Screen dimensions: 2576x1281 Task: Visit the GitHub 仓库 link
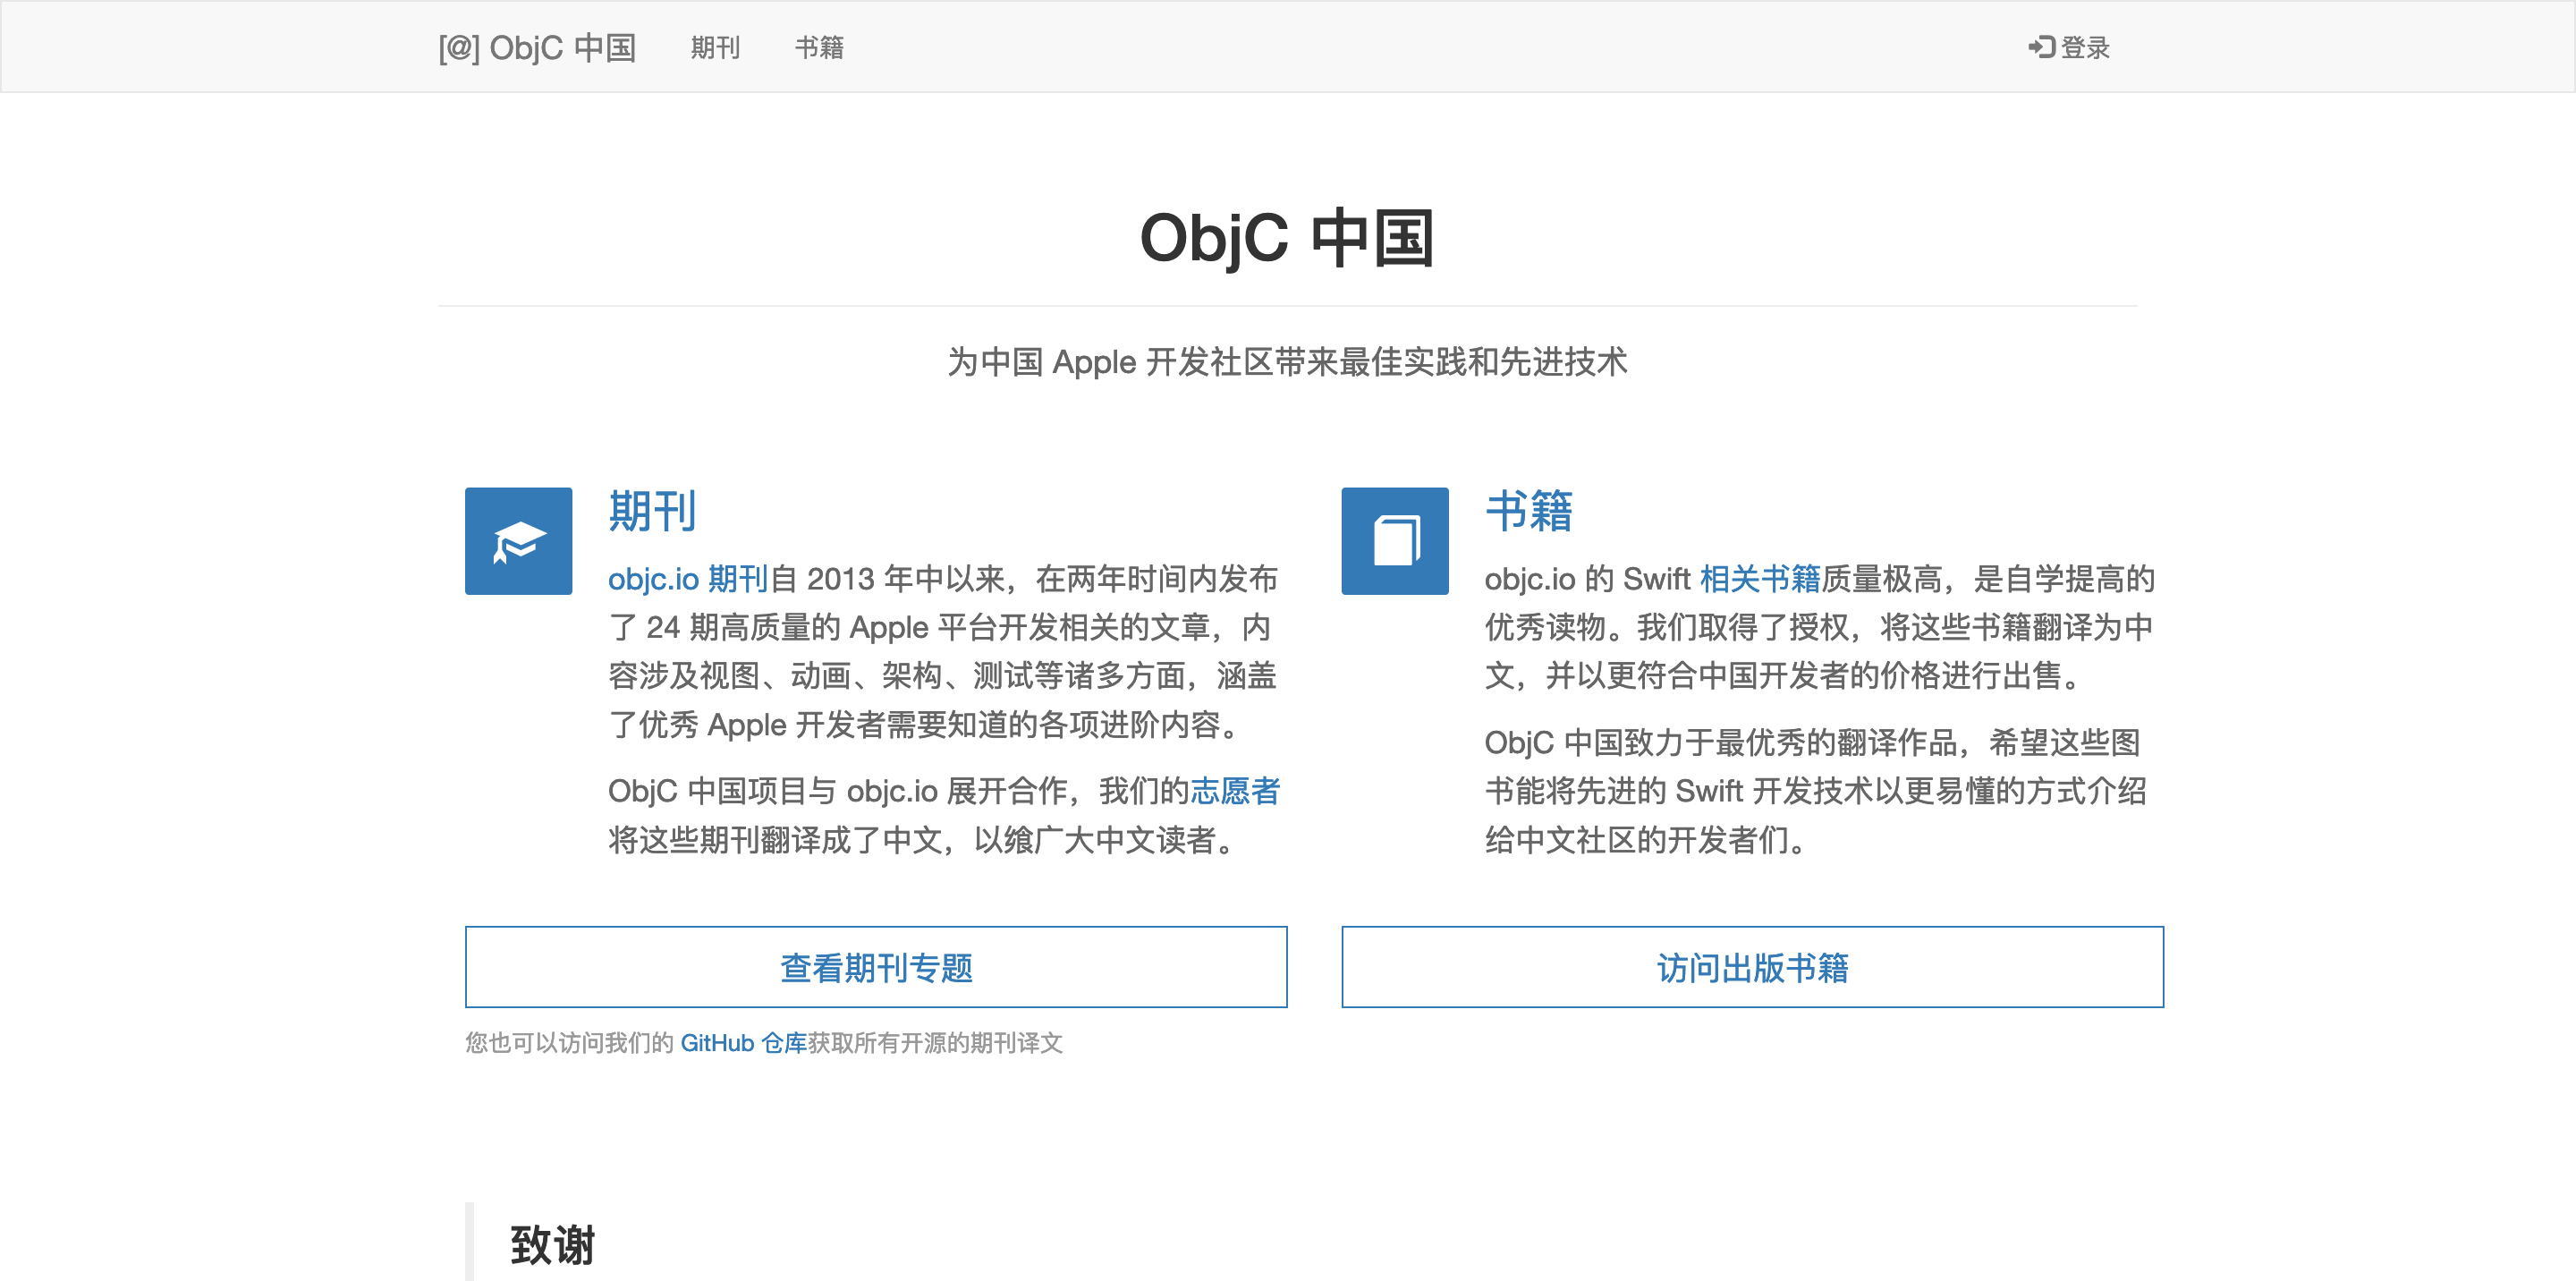tap(743, 1043)
